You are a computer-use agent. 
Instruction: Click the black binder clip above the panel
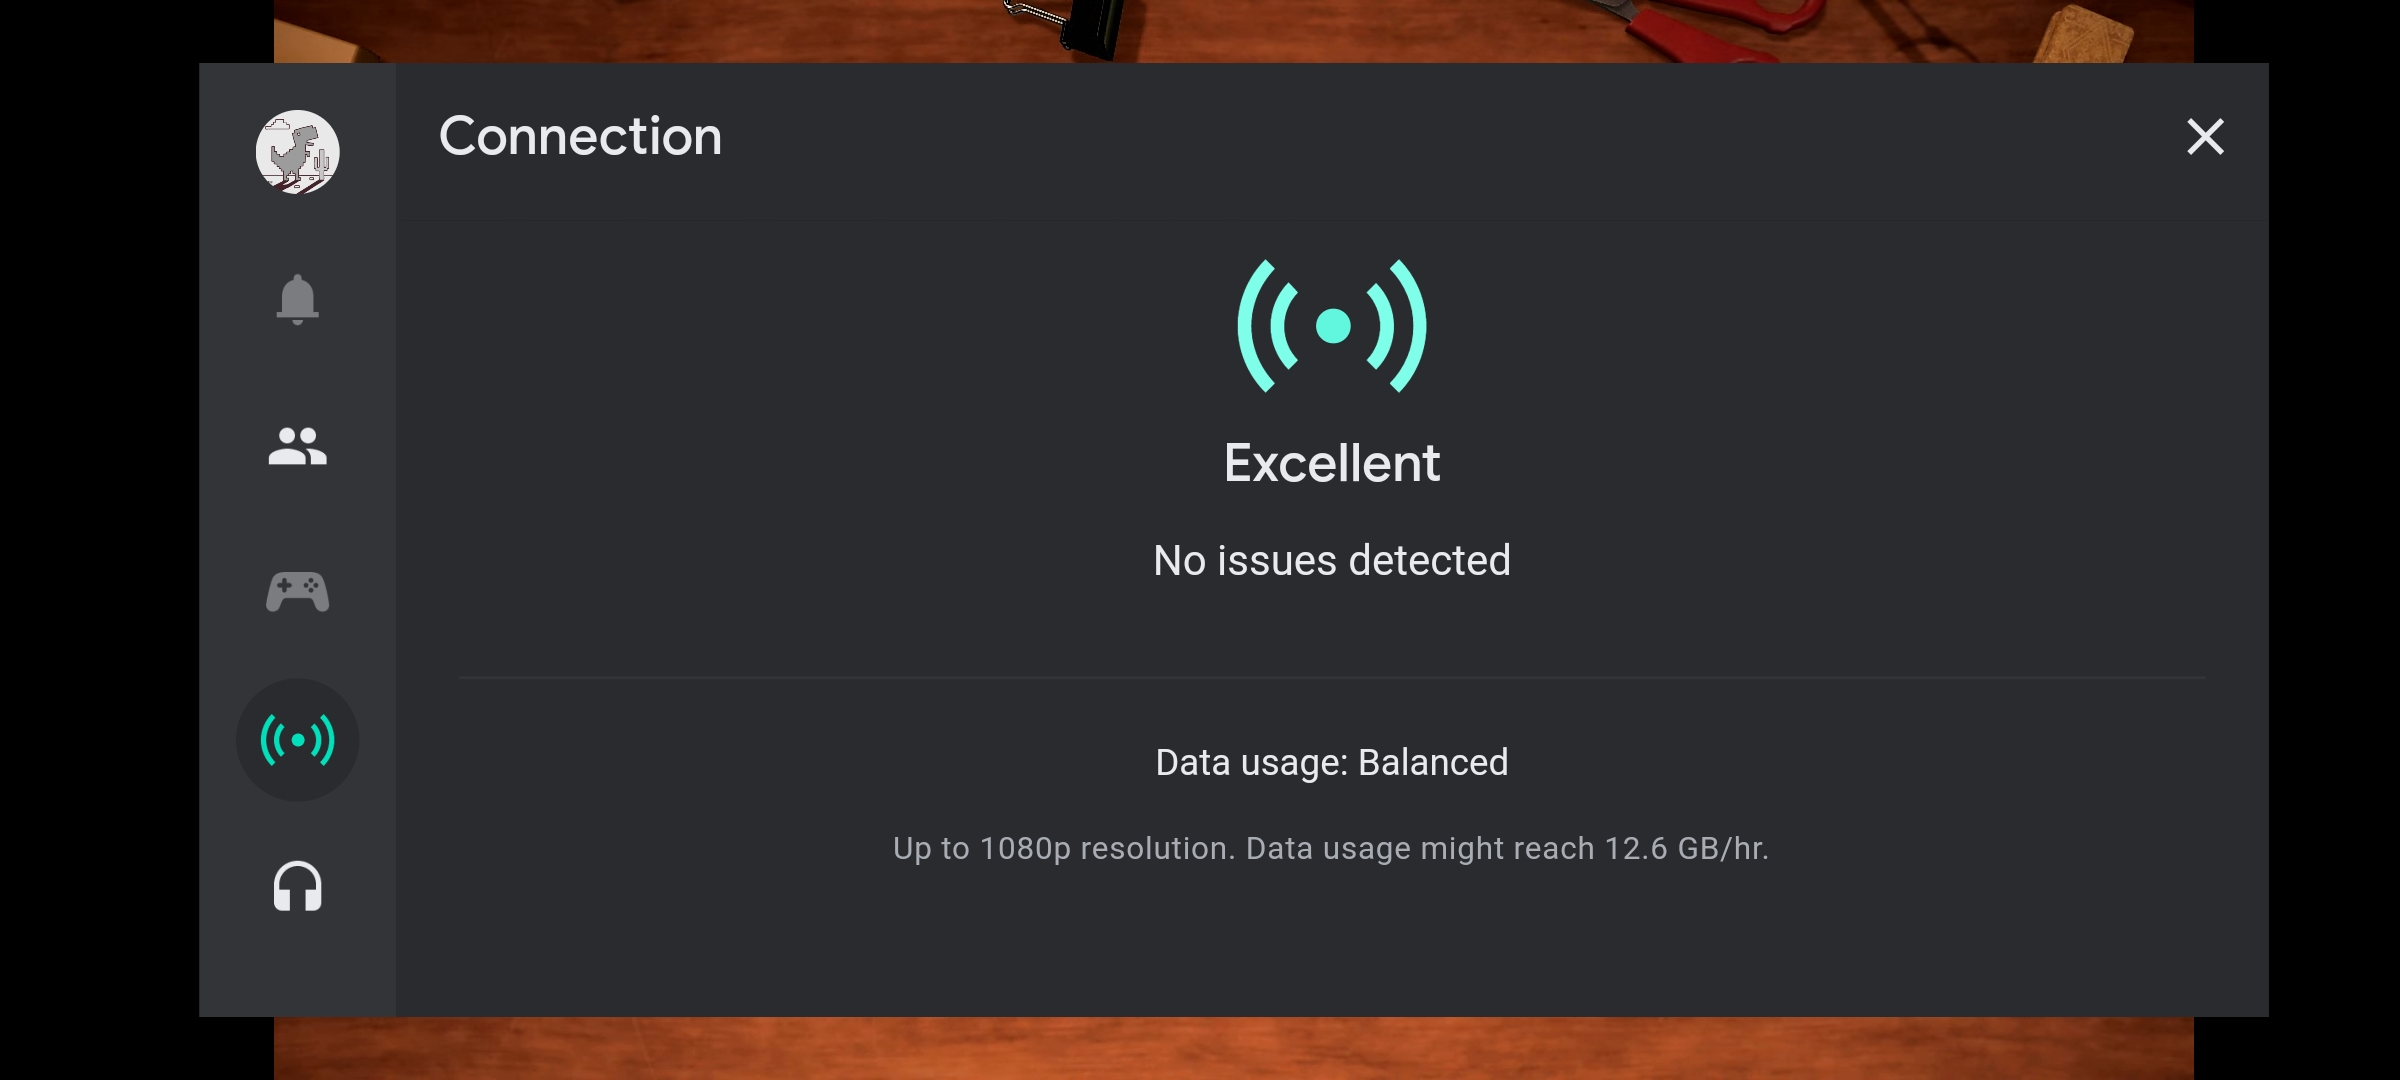pyautogui.click(x=1085, y=25)
